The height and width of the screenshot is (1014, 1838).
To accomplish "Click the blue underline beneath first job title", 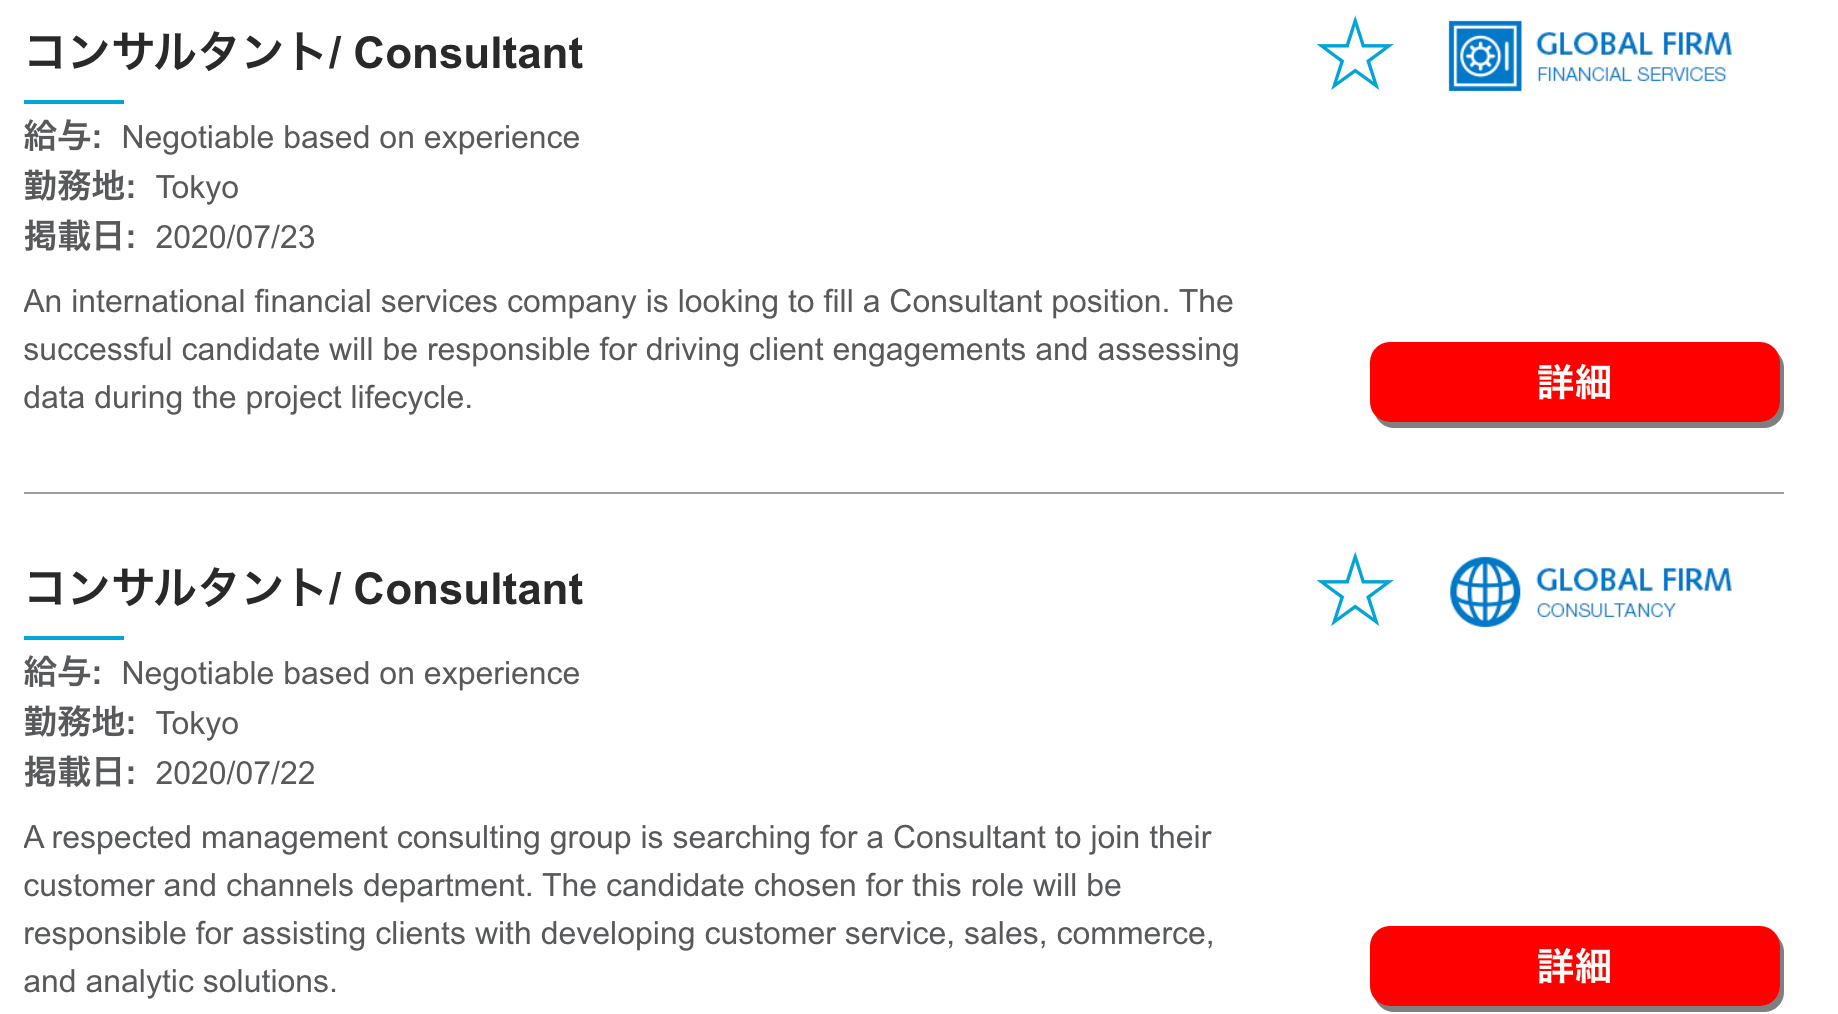I will pyautogui.click(x=74, y=101).
